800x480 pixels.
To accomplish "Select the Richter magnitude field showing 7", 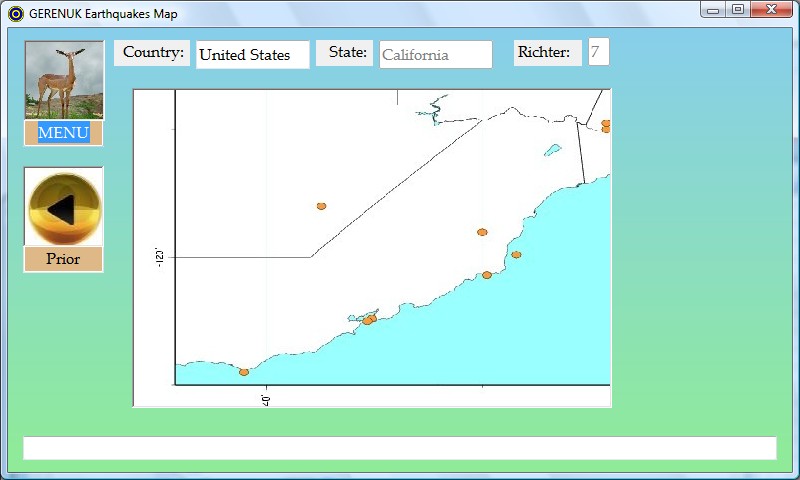I will pyautogui.click(x=598, y=53).
